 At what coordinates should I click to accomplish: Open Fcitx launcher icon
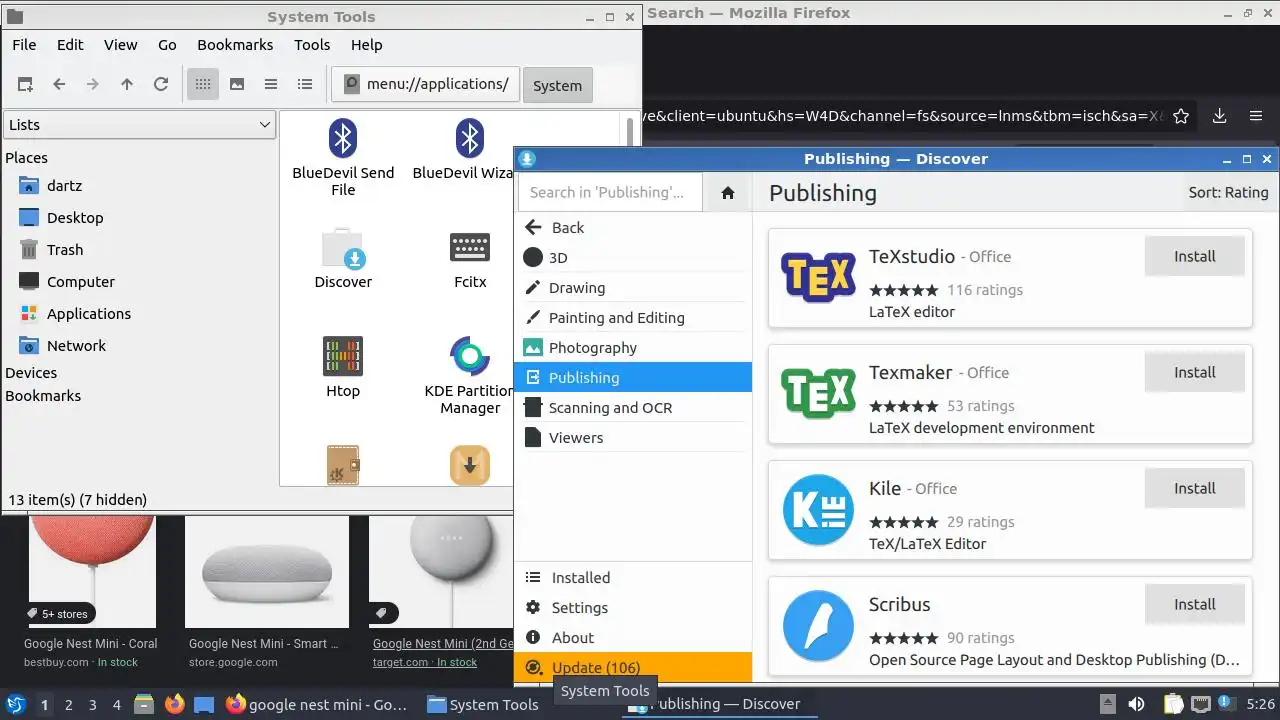(470, 258)
